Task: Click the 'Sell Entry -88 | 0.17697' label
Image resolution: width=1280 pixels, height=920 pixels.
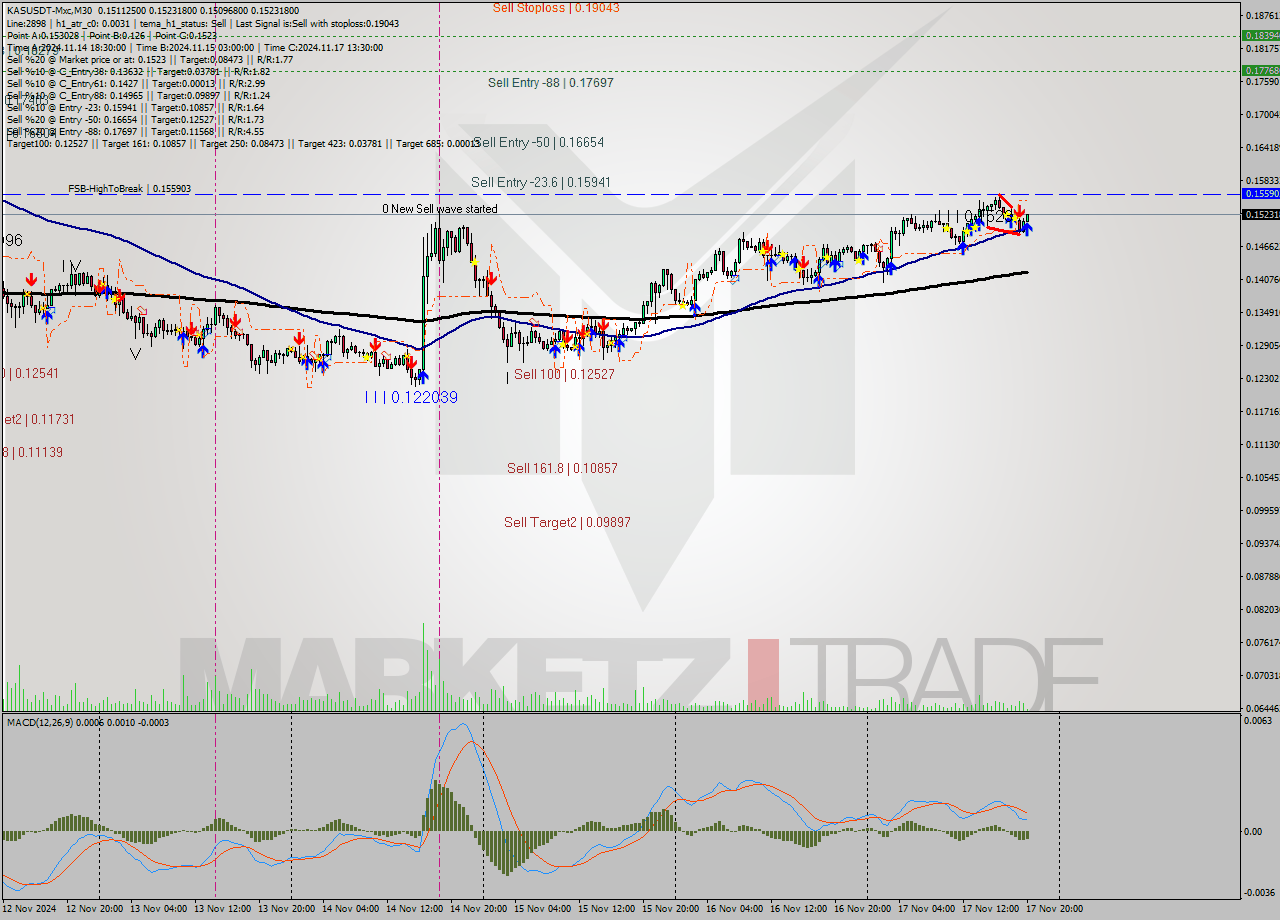Action: point(551,83)
